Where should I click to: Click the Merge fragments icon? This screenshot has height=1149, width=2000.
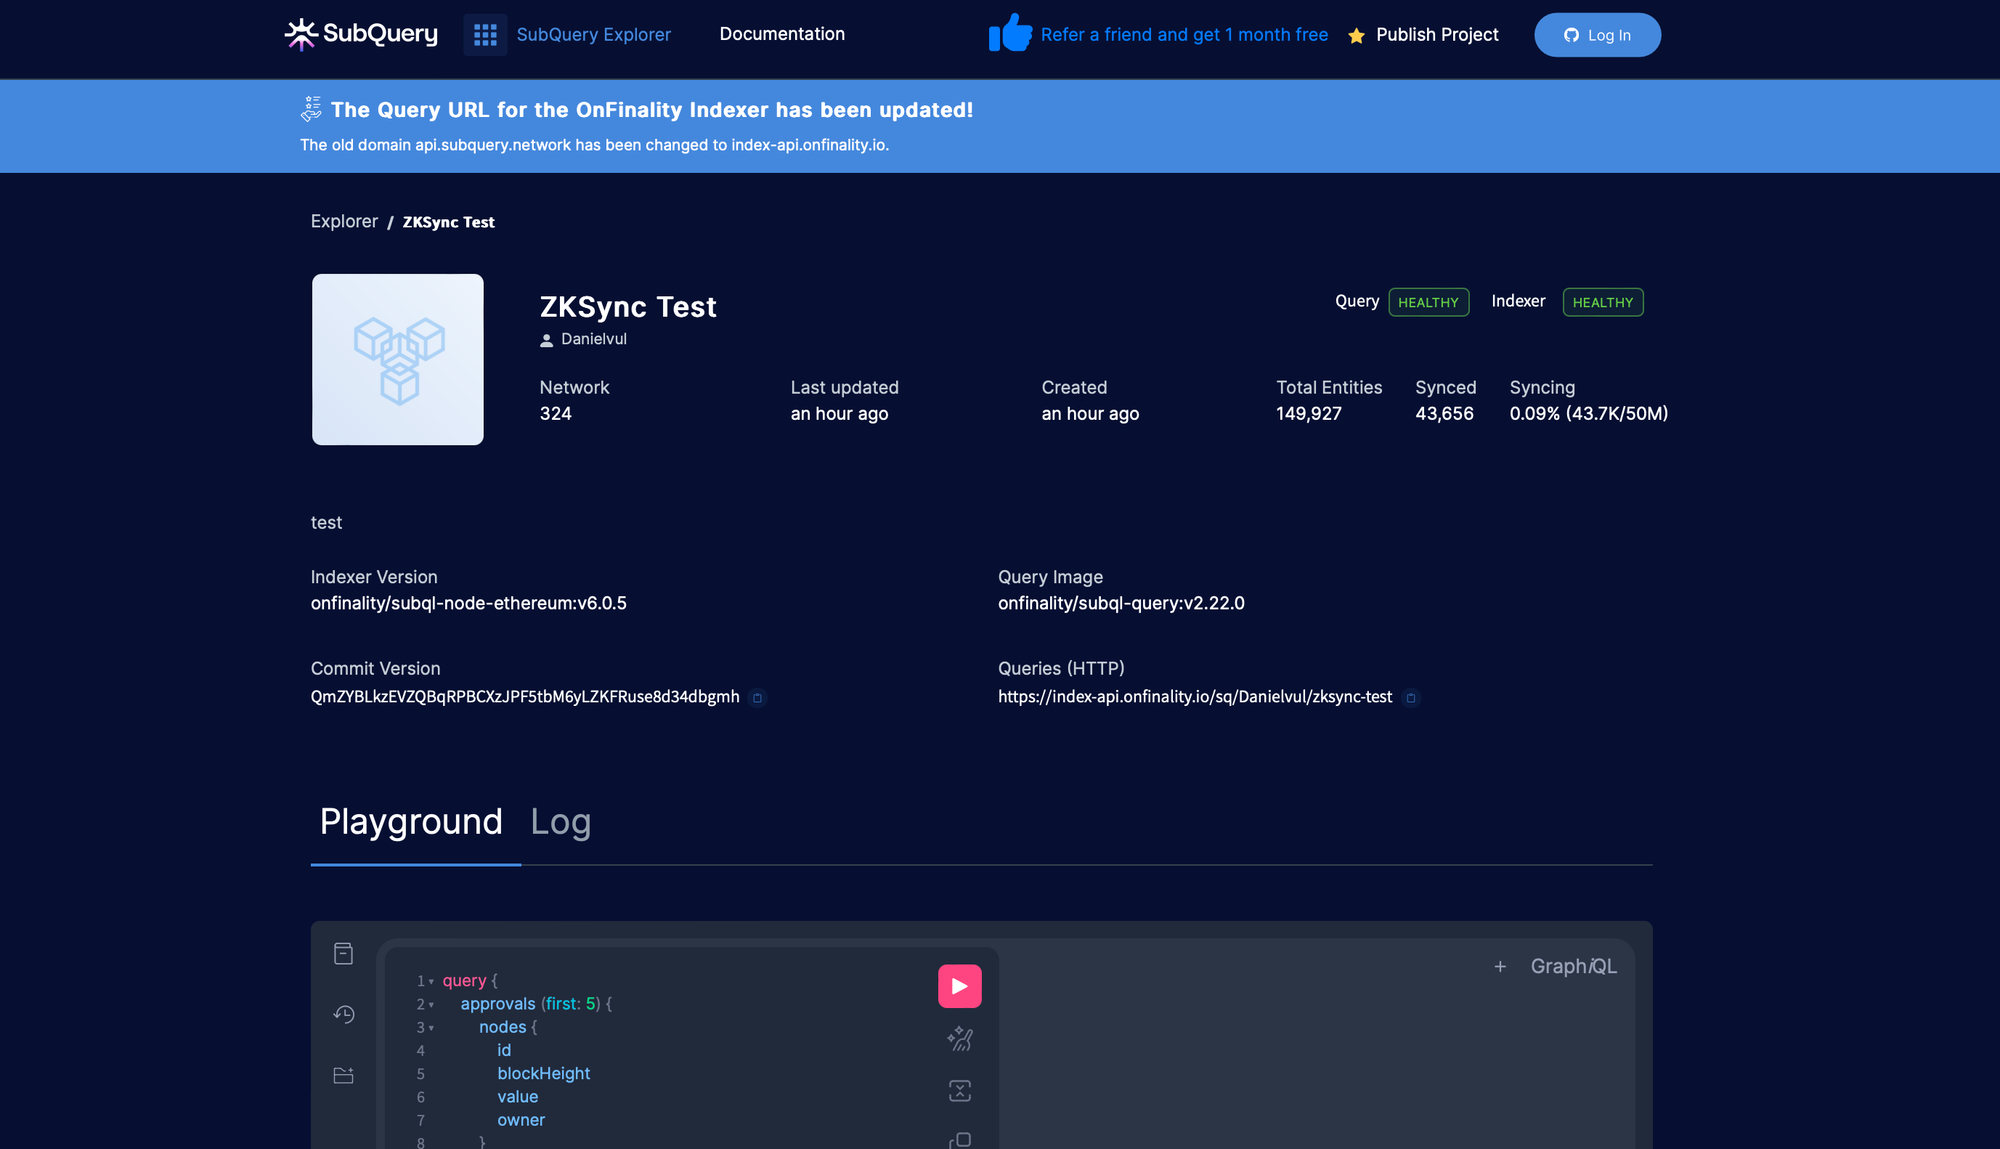tap(959, 1091)
